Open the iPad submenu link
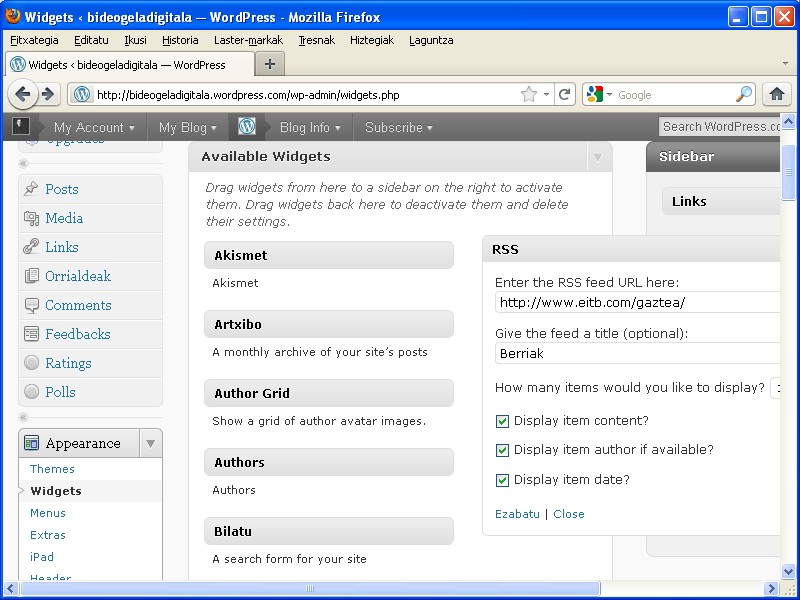 pos(42,557)
